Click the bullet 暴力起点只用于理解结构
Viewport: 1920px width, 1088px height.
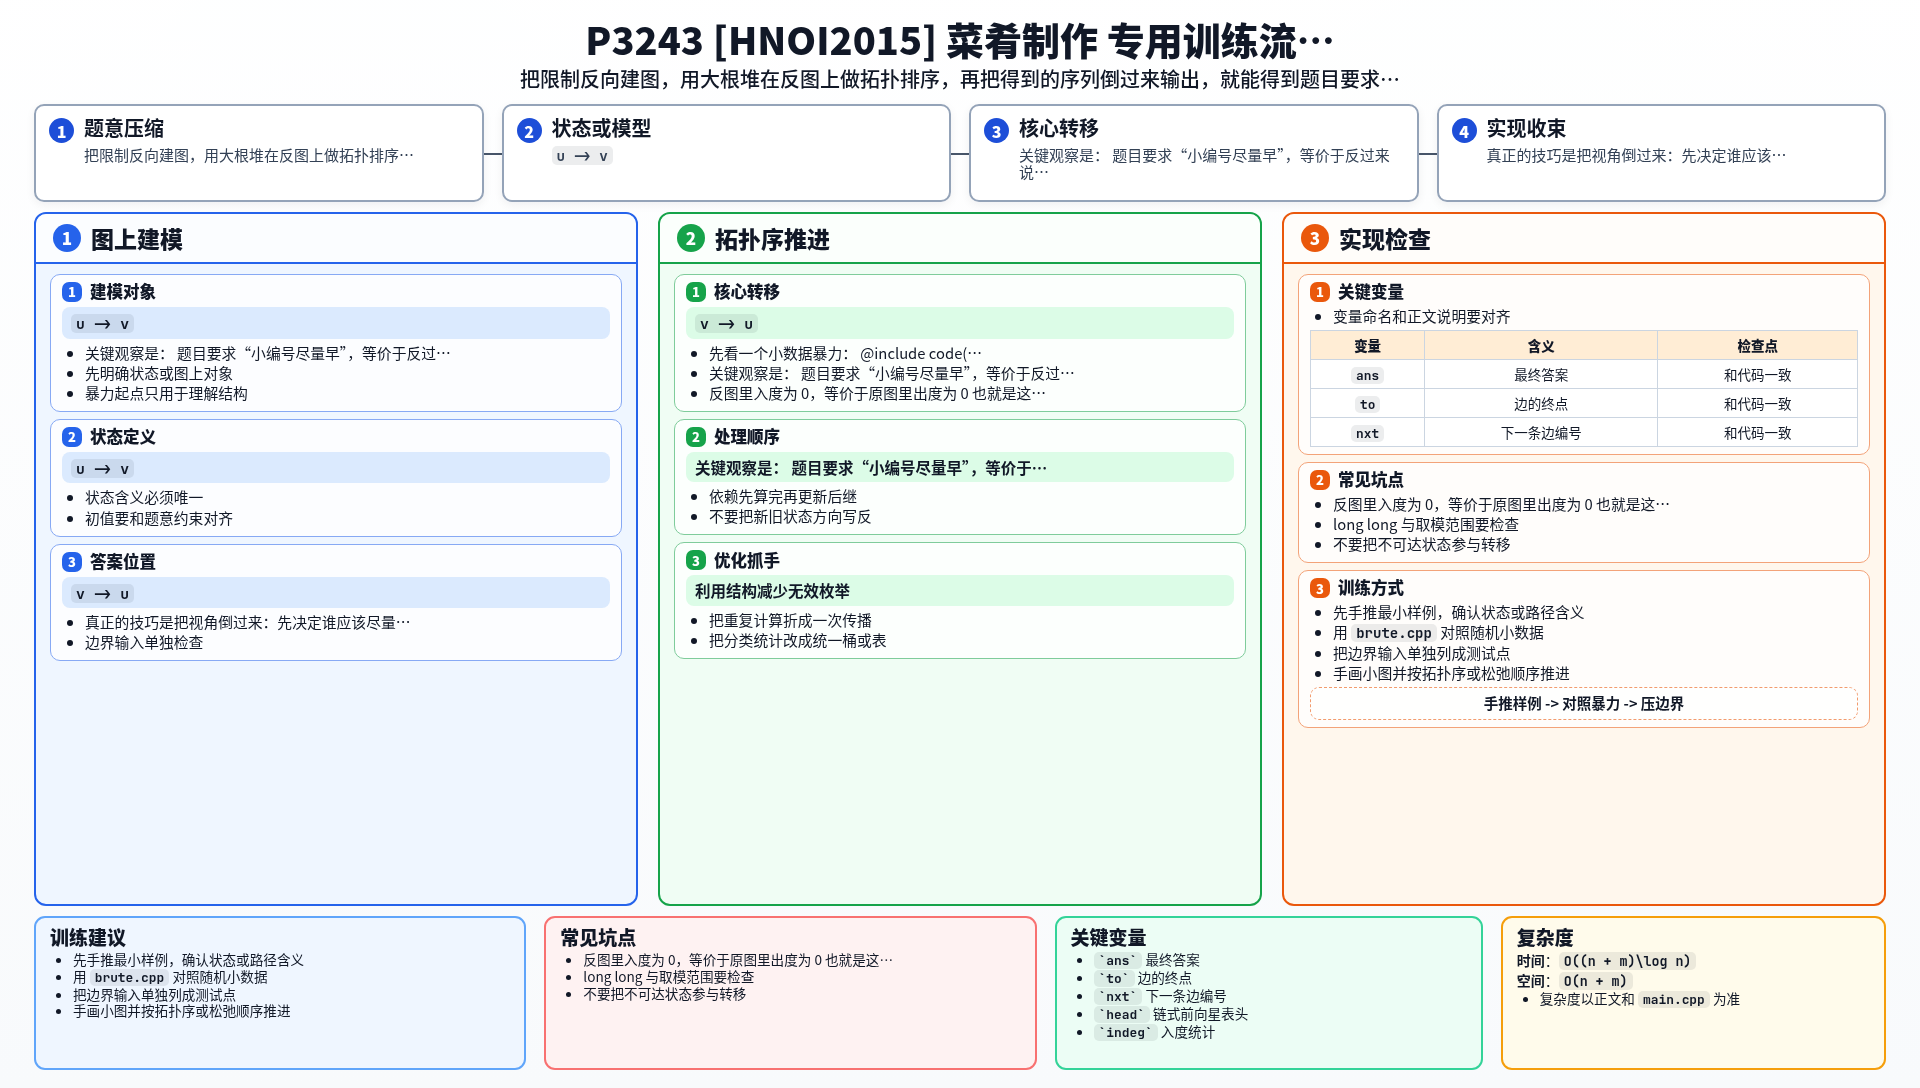166,394
